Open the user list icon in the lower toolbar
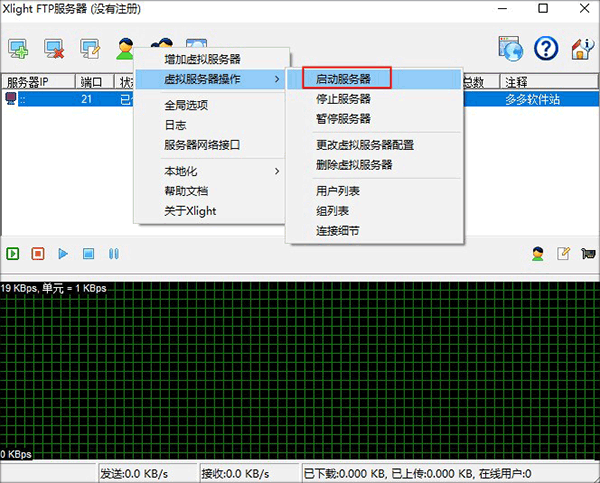The image size is (600, 483). coord(538,253)
